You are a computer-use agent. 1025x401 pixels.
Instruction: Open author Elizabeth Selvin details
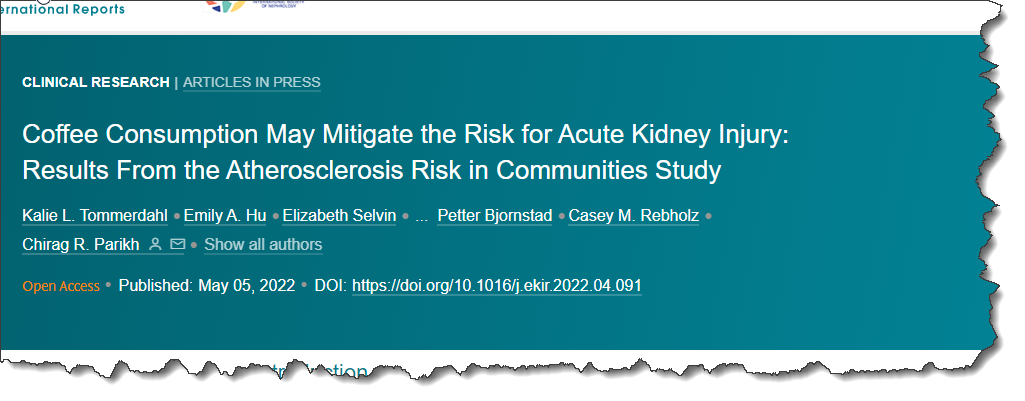[339, 216]
